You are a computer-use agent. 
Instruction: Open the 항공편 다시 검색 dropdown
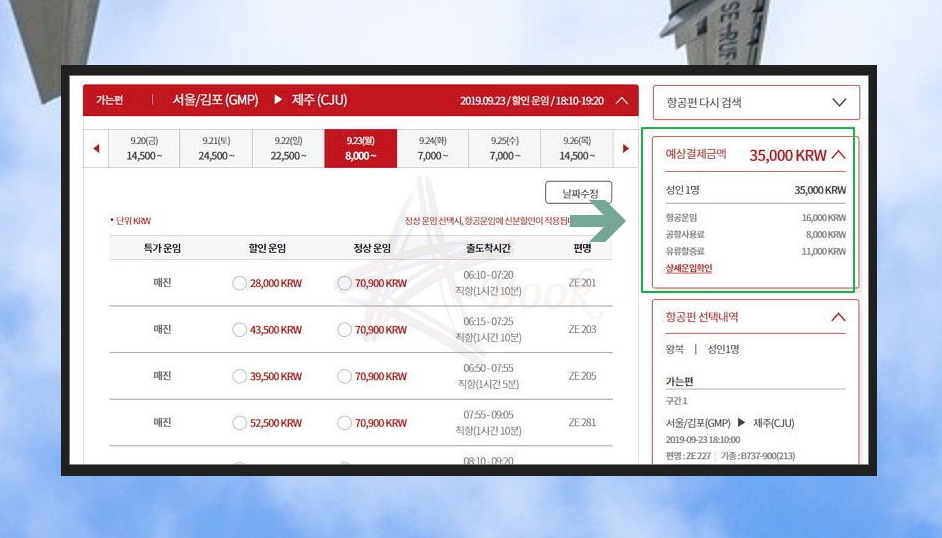756,103
